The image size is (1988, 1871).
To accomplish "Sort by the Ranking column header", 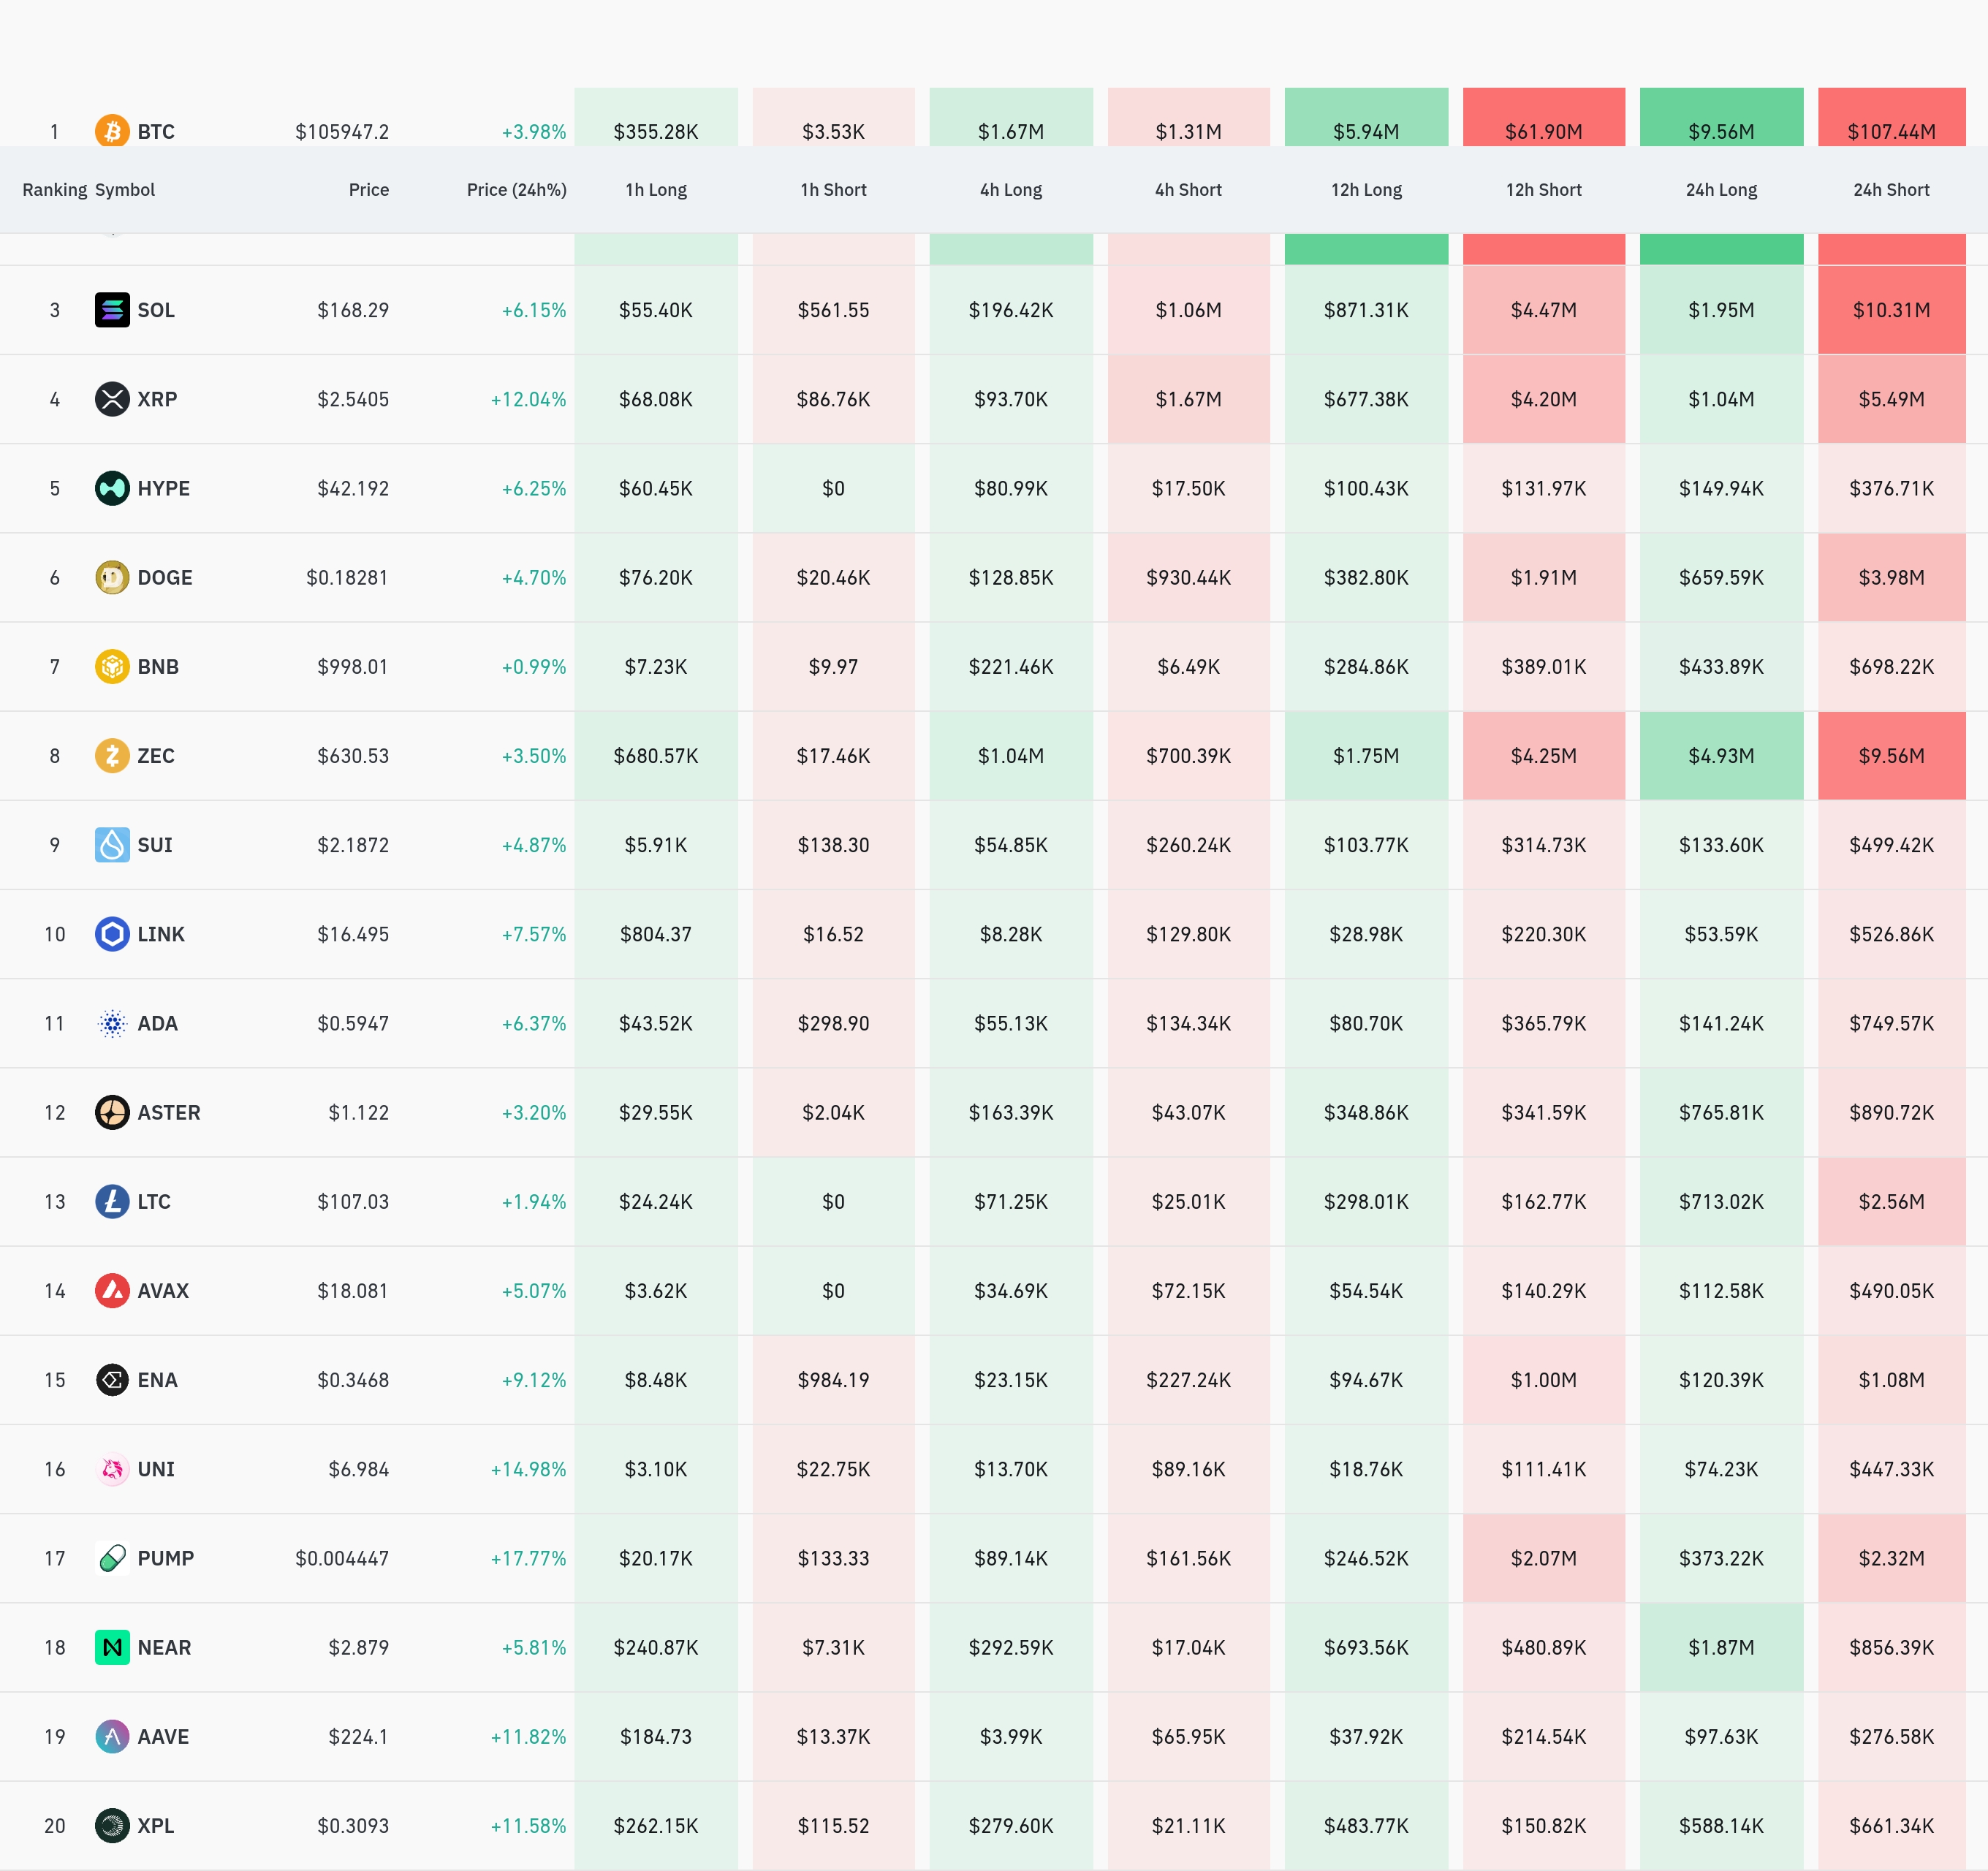I will tap(54, 190).
